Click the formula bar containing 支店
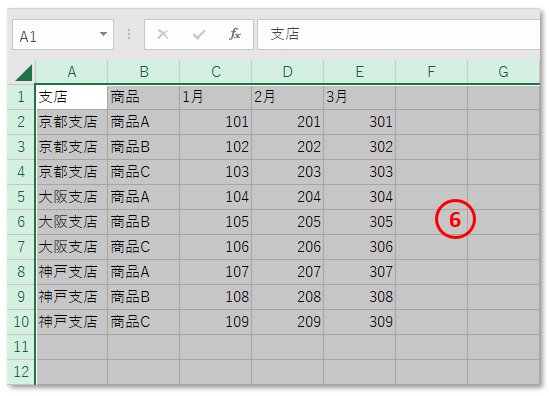This screenshot has height=396, width=549. pos(398,35)
